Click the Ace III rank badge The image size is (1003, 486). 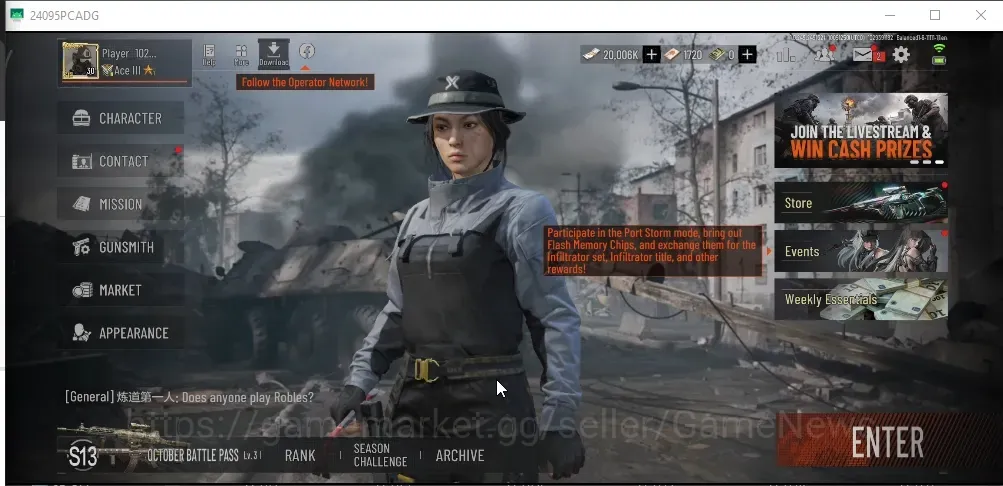[128, 70]
